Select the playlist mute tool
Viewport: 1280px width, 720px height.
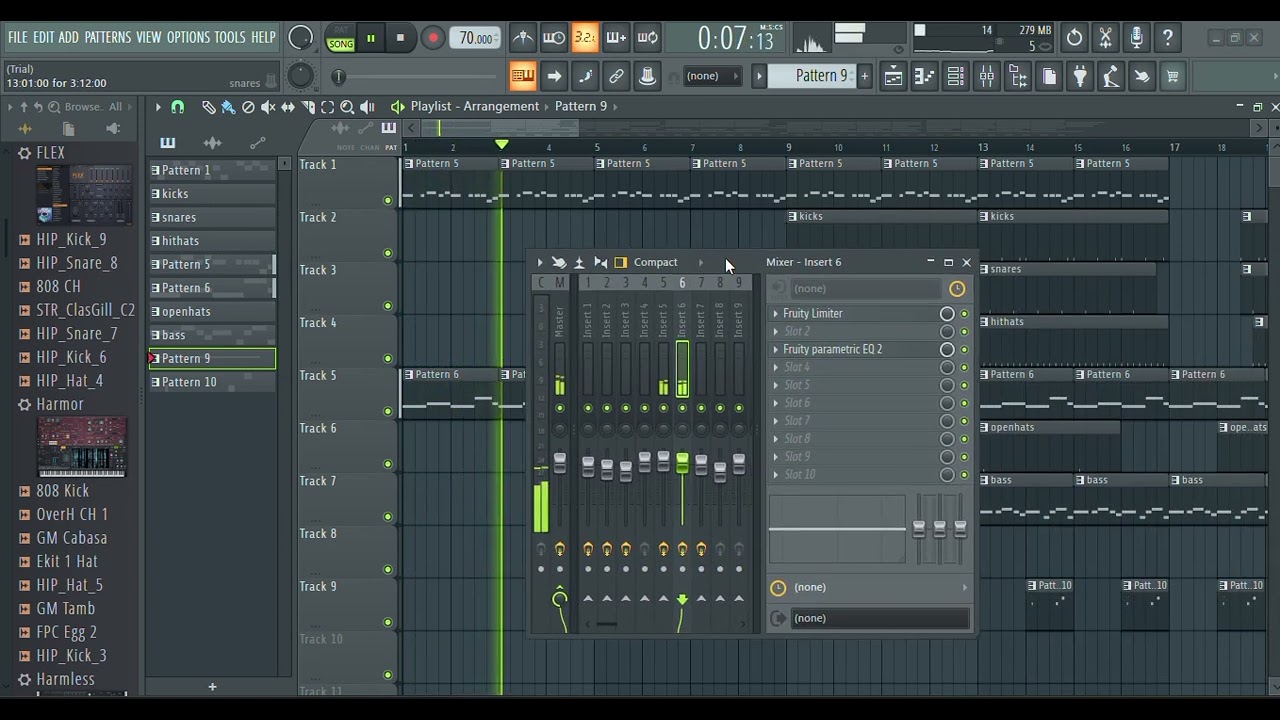tap(268, 106)
